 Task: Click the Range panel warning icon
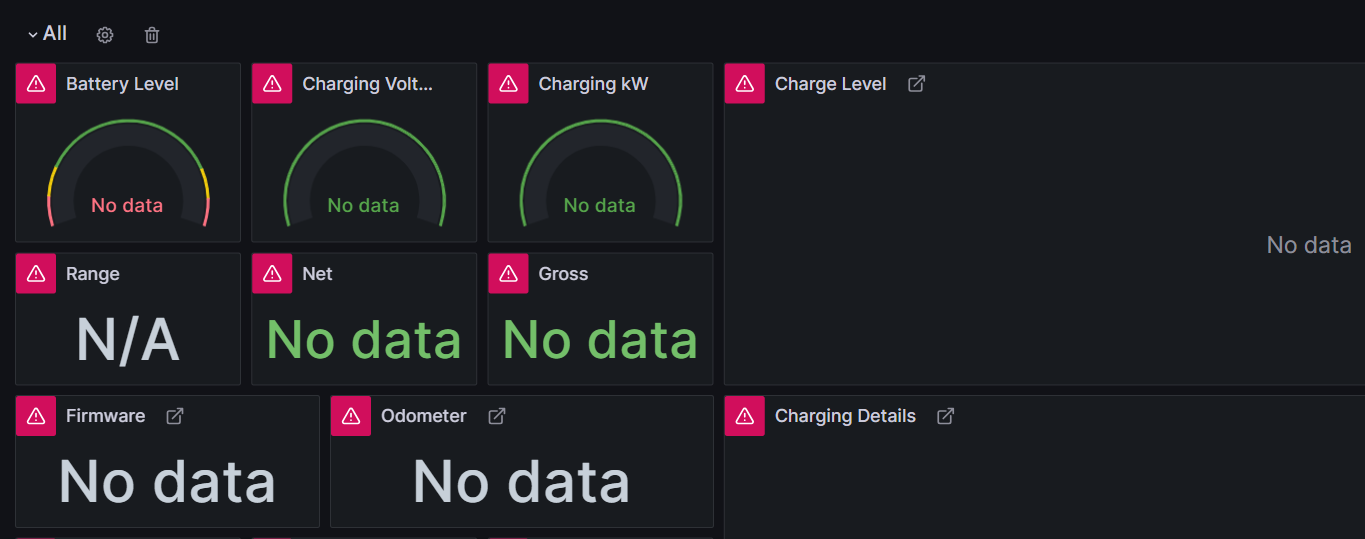[x=36, y=274]
